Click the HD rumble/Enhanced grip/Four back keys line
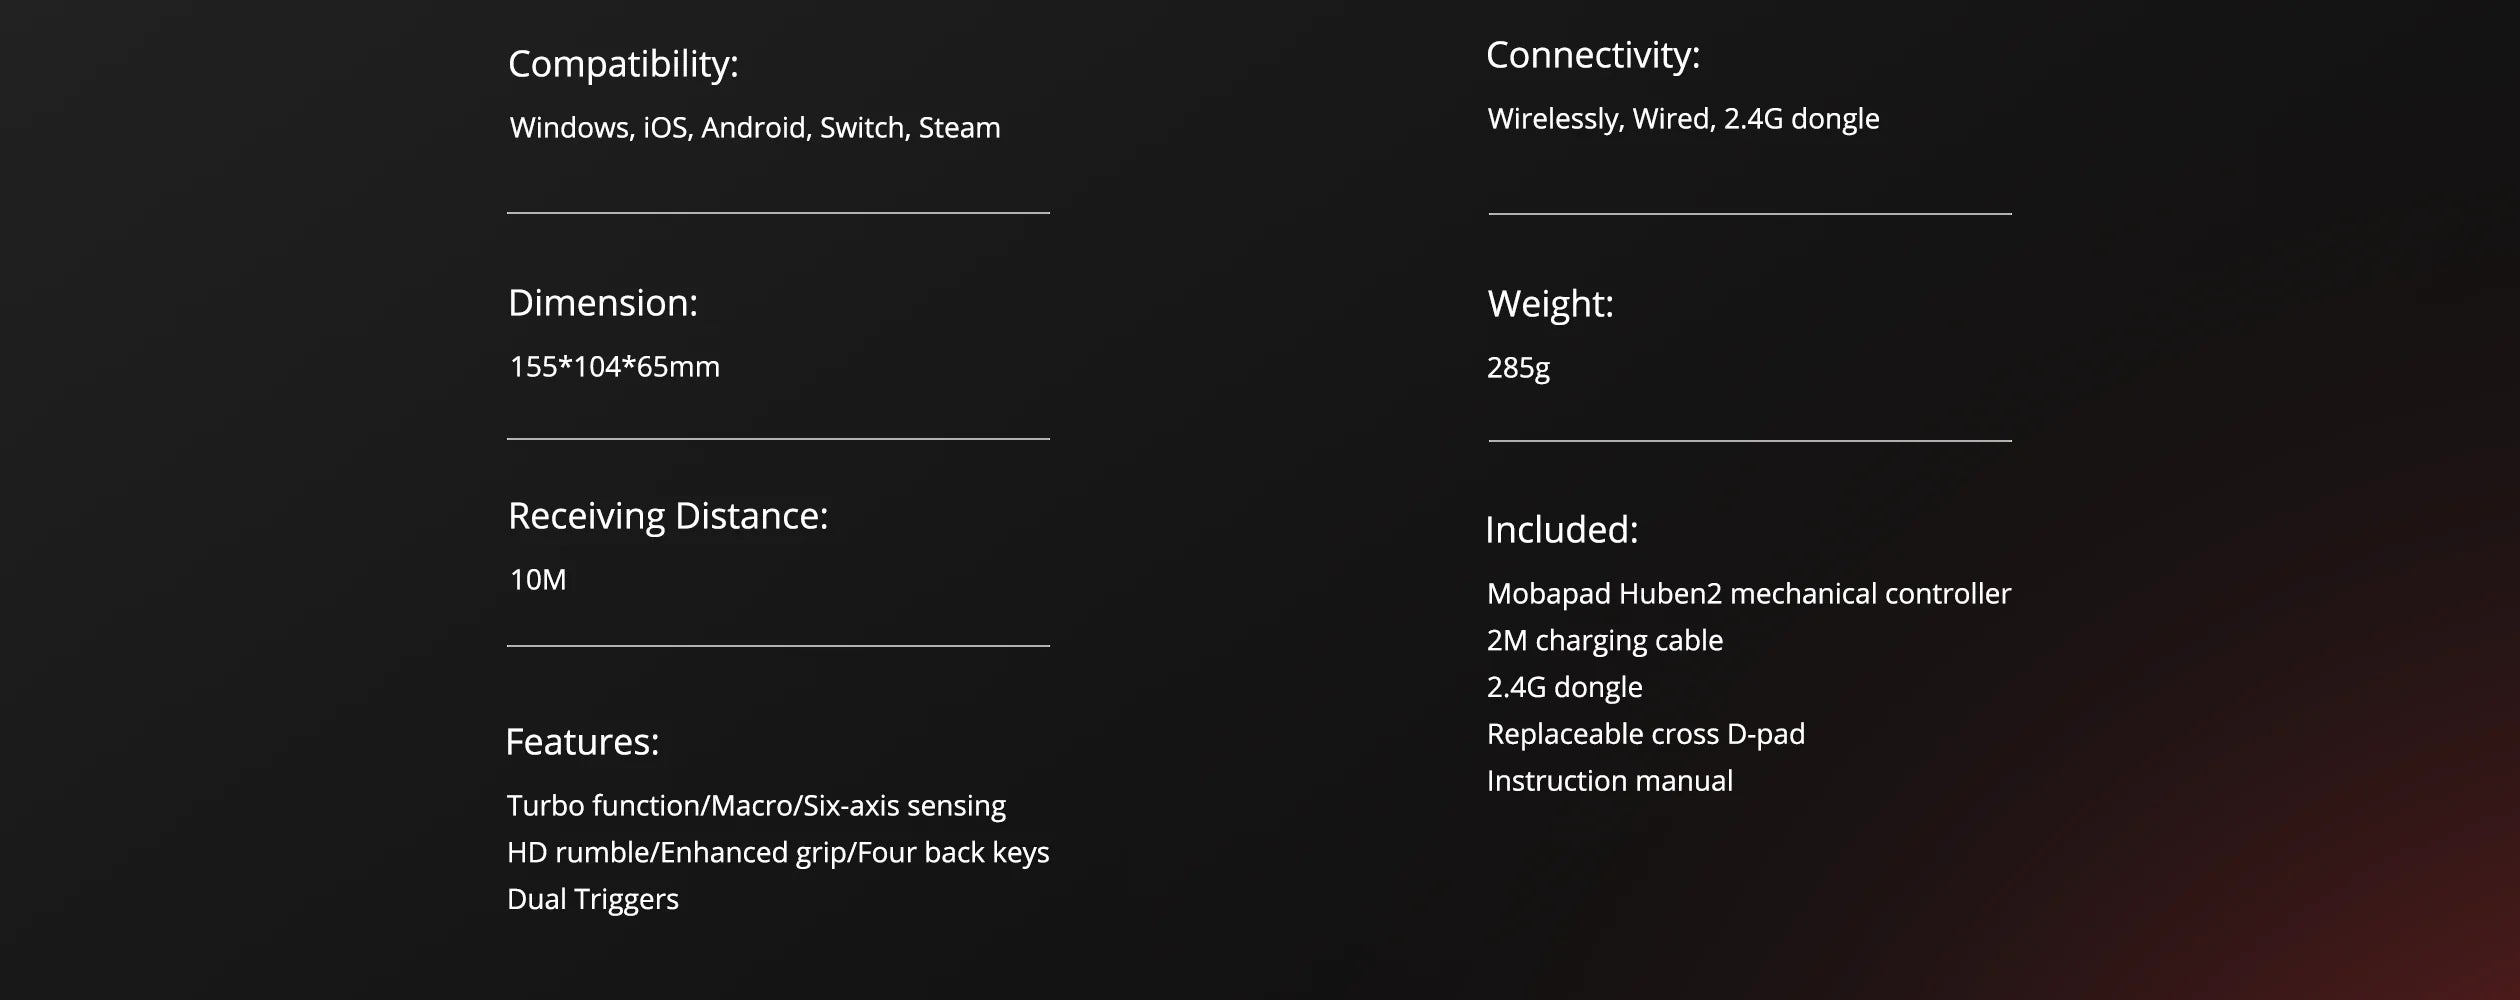Image resolution: width=2520 pixels, height=1000 pixels. [x=778, y=853]
